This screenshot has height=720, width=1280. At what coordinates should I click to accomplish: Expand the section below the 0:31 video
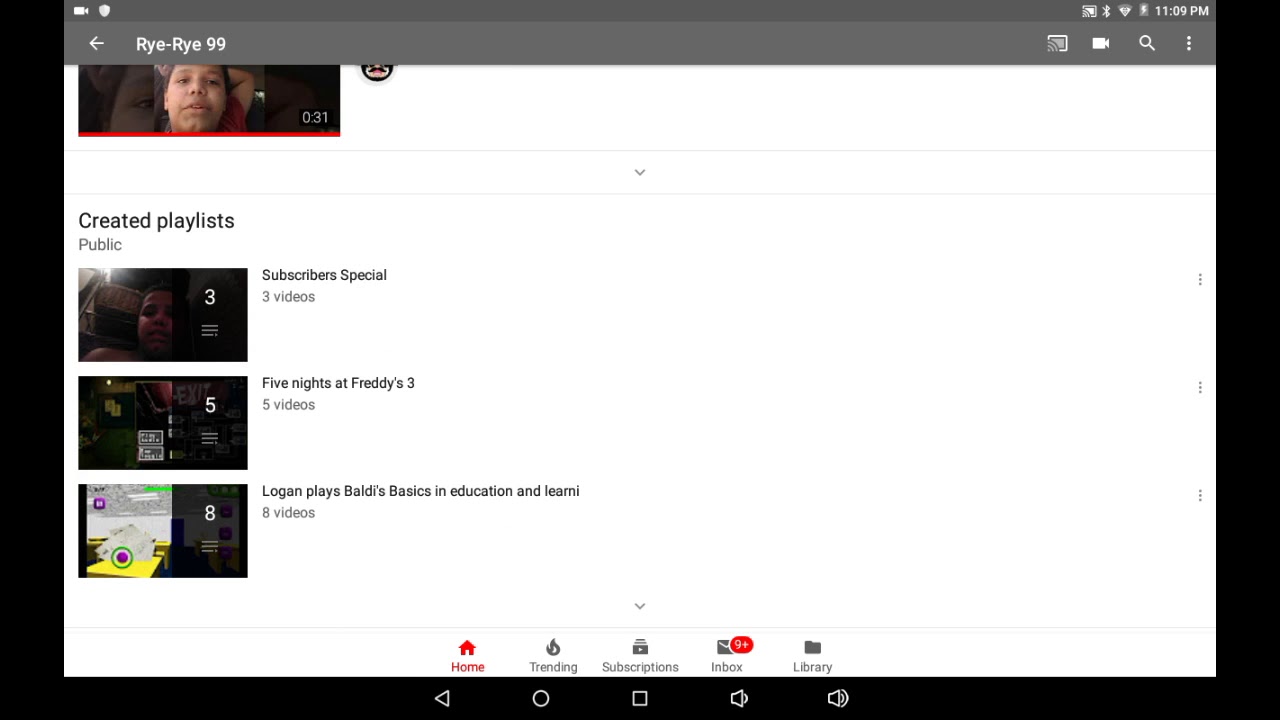coord(640,172)
